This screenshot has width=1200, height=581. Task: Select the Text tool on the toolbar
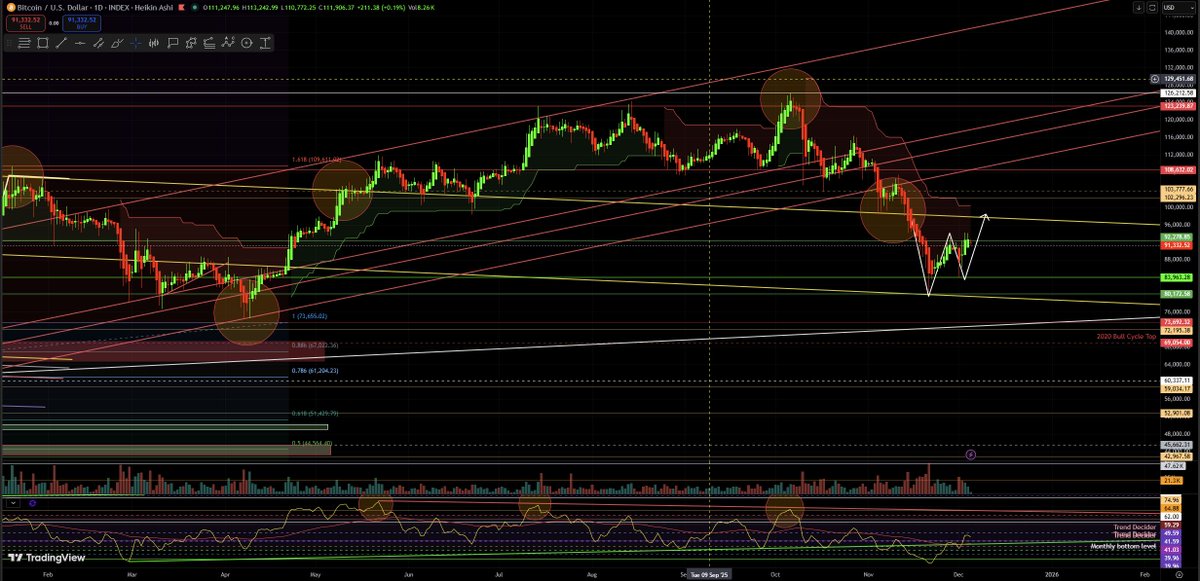click(266, 43)
